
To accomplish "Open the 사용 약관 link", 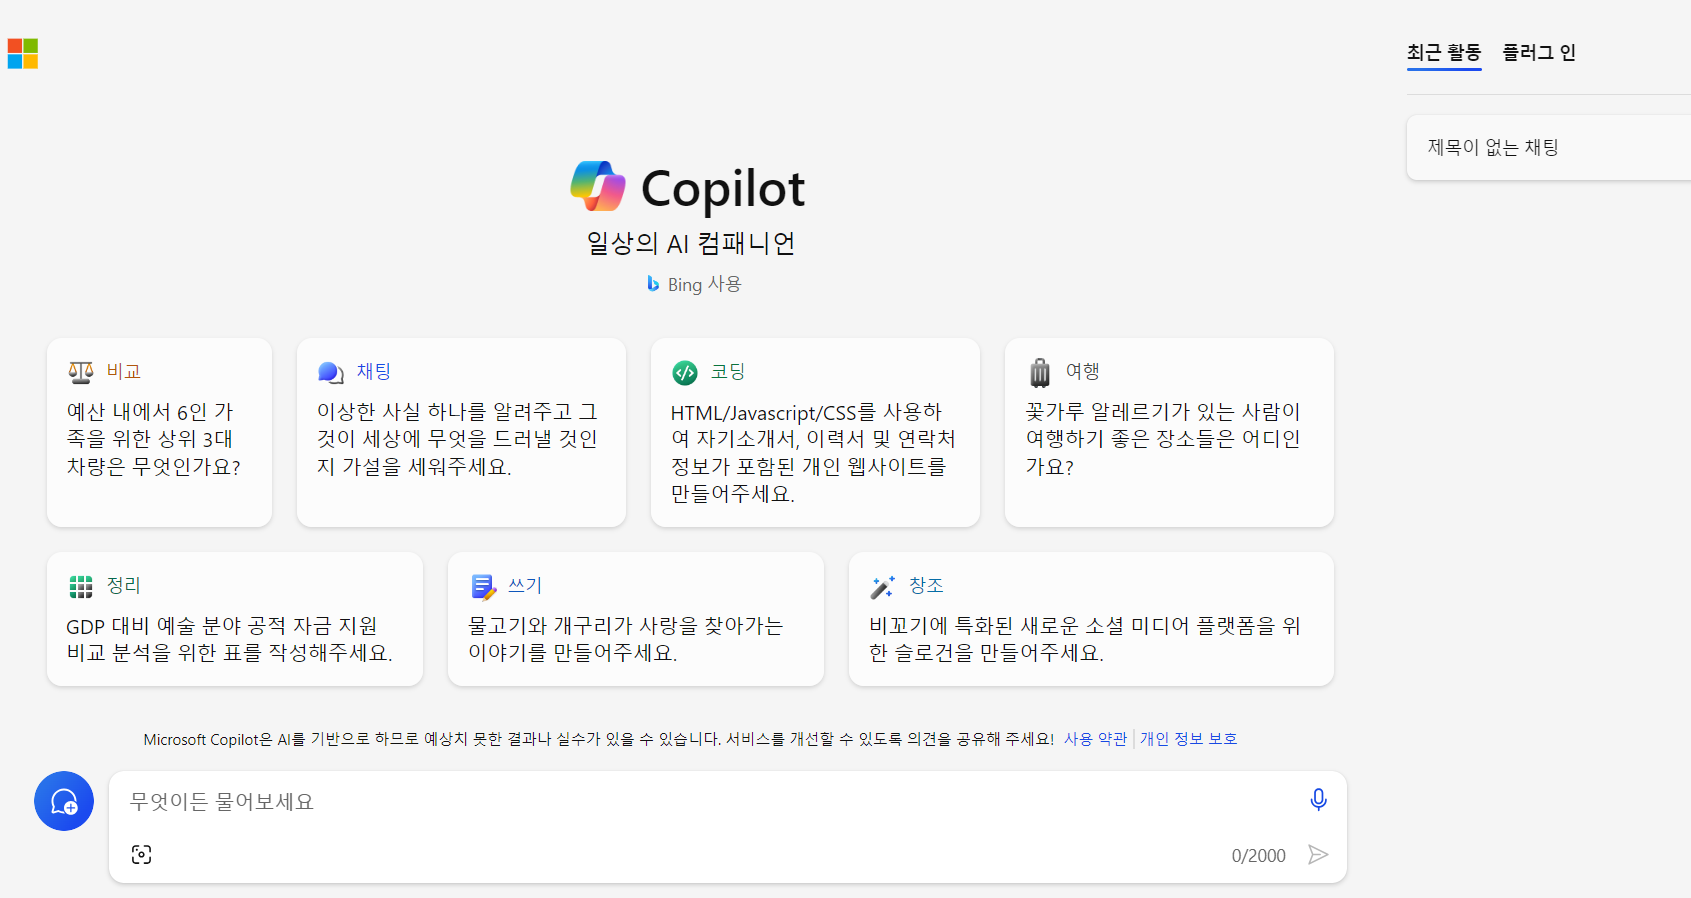I will click(1095, 739).
